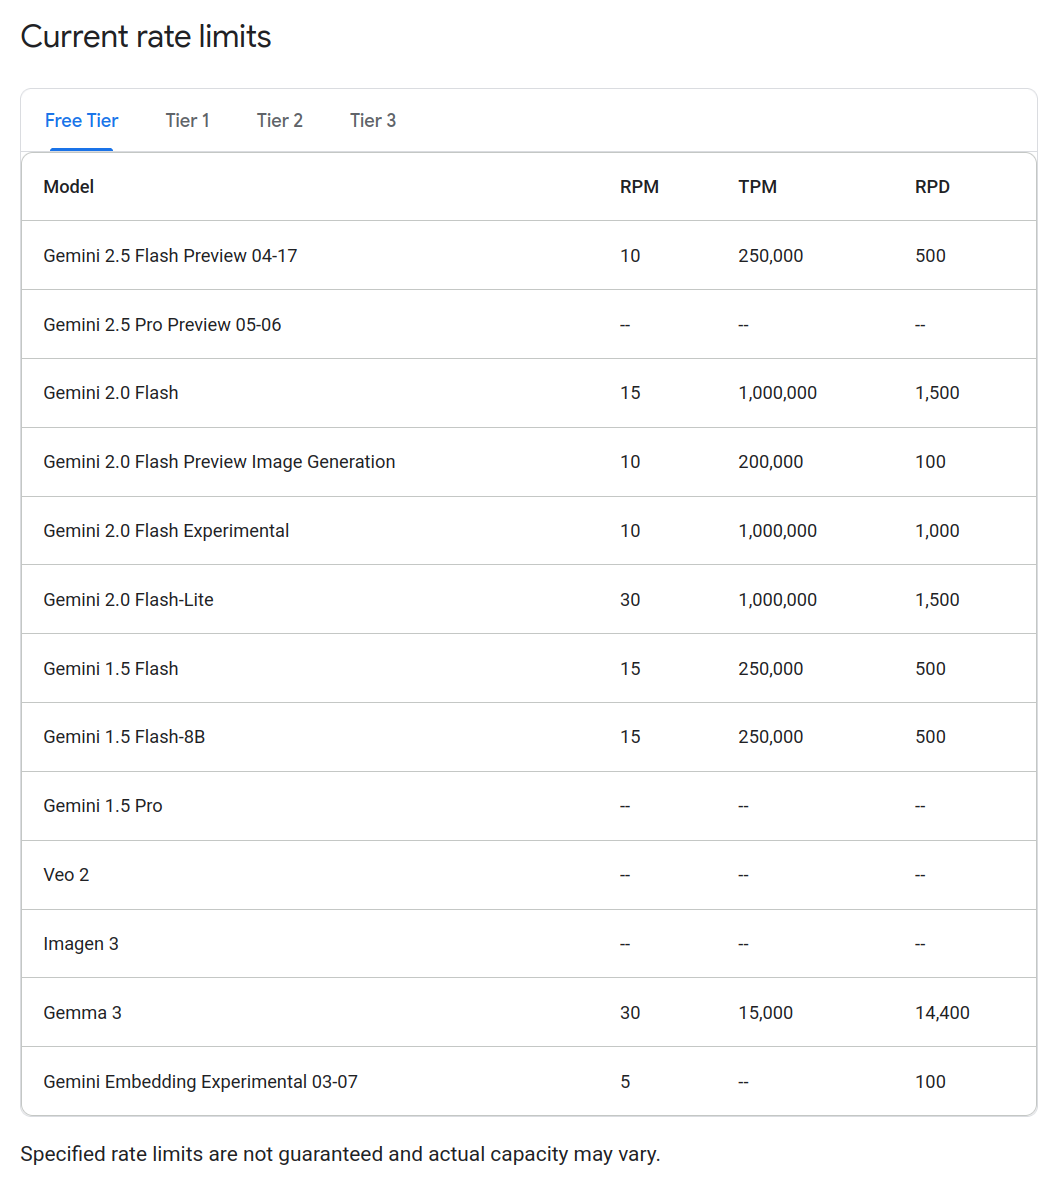Switch to the Tier 3 tab

(372, 120)
